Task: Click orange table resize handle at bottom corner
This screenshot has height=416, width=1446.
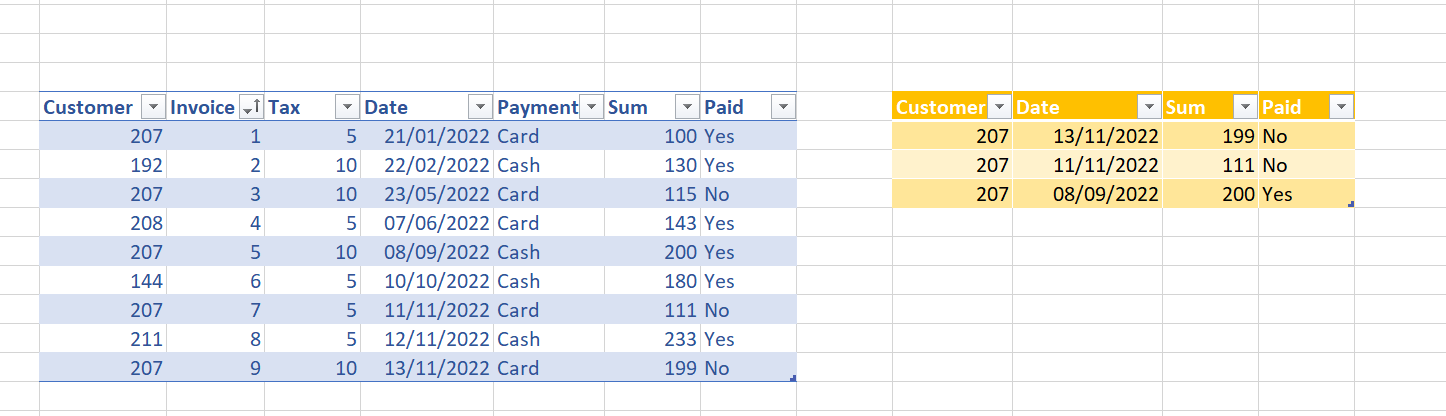Action: click(1351, 204)
